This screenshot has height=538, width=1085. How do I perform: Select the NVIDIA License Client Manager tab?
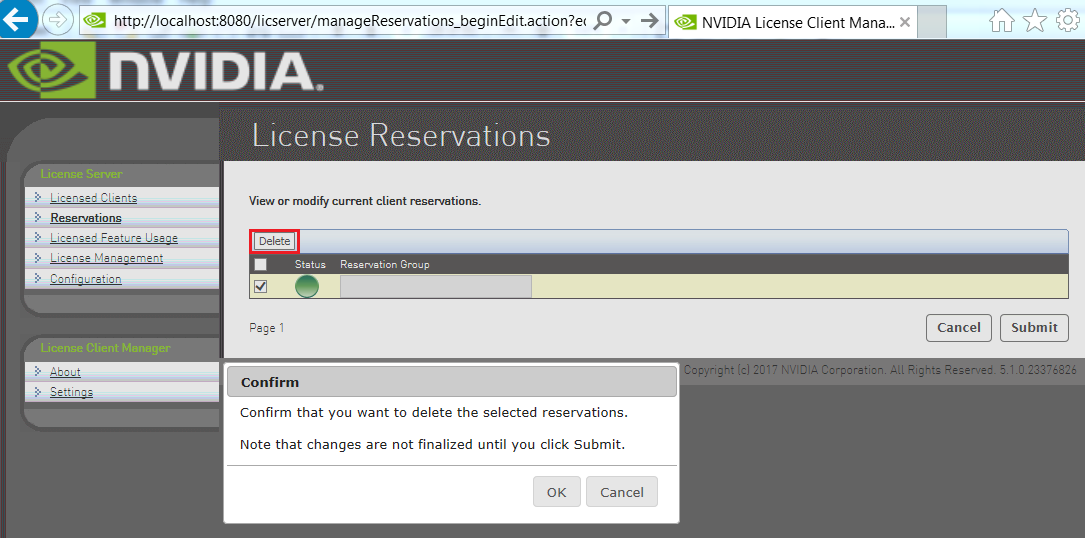(790, 22)
